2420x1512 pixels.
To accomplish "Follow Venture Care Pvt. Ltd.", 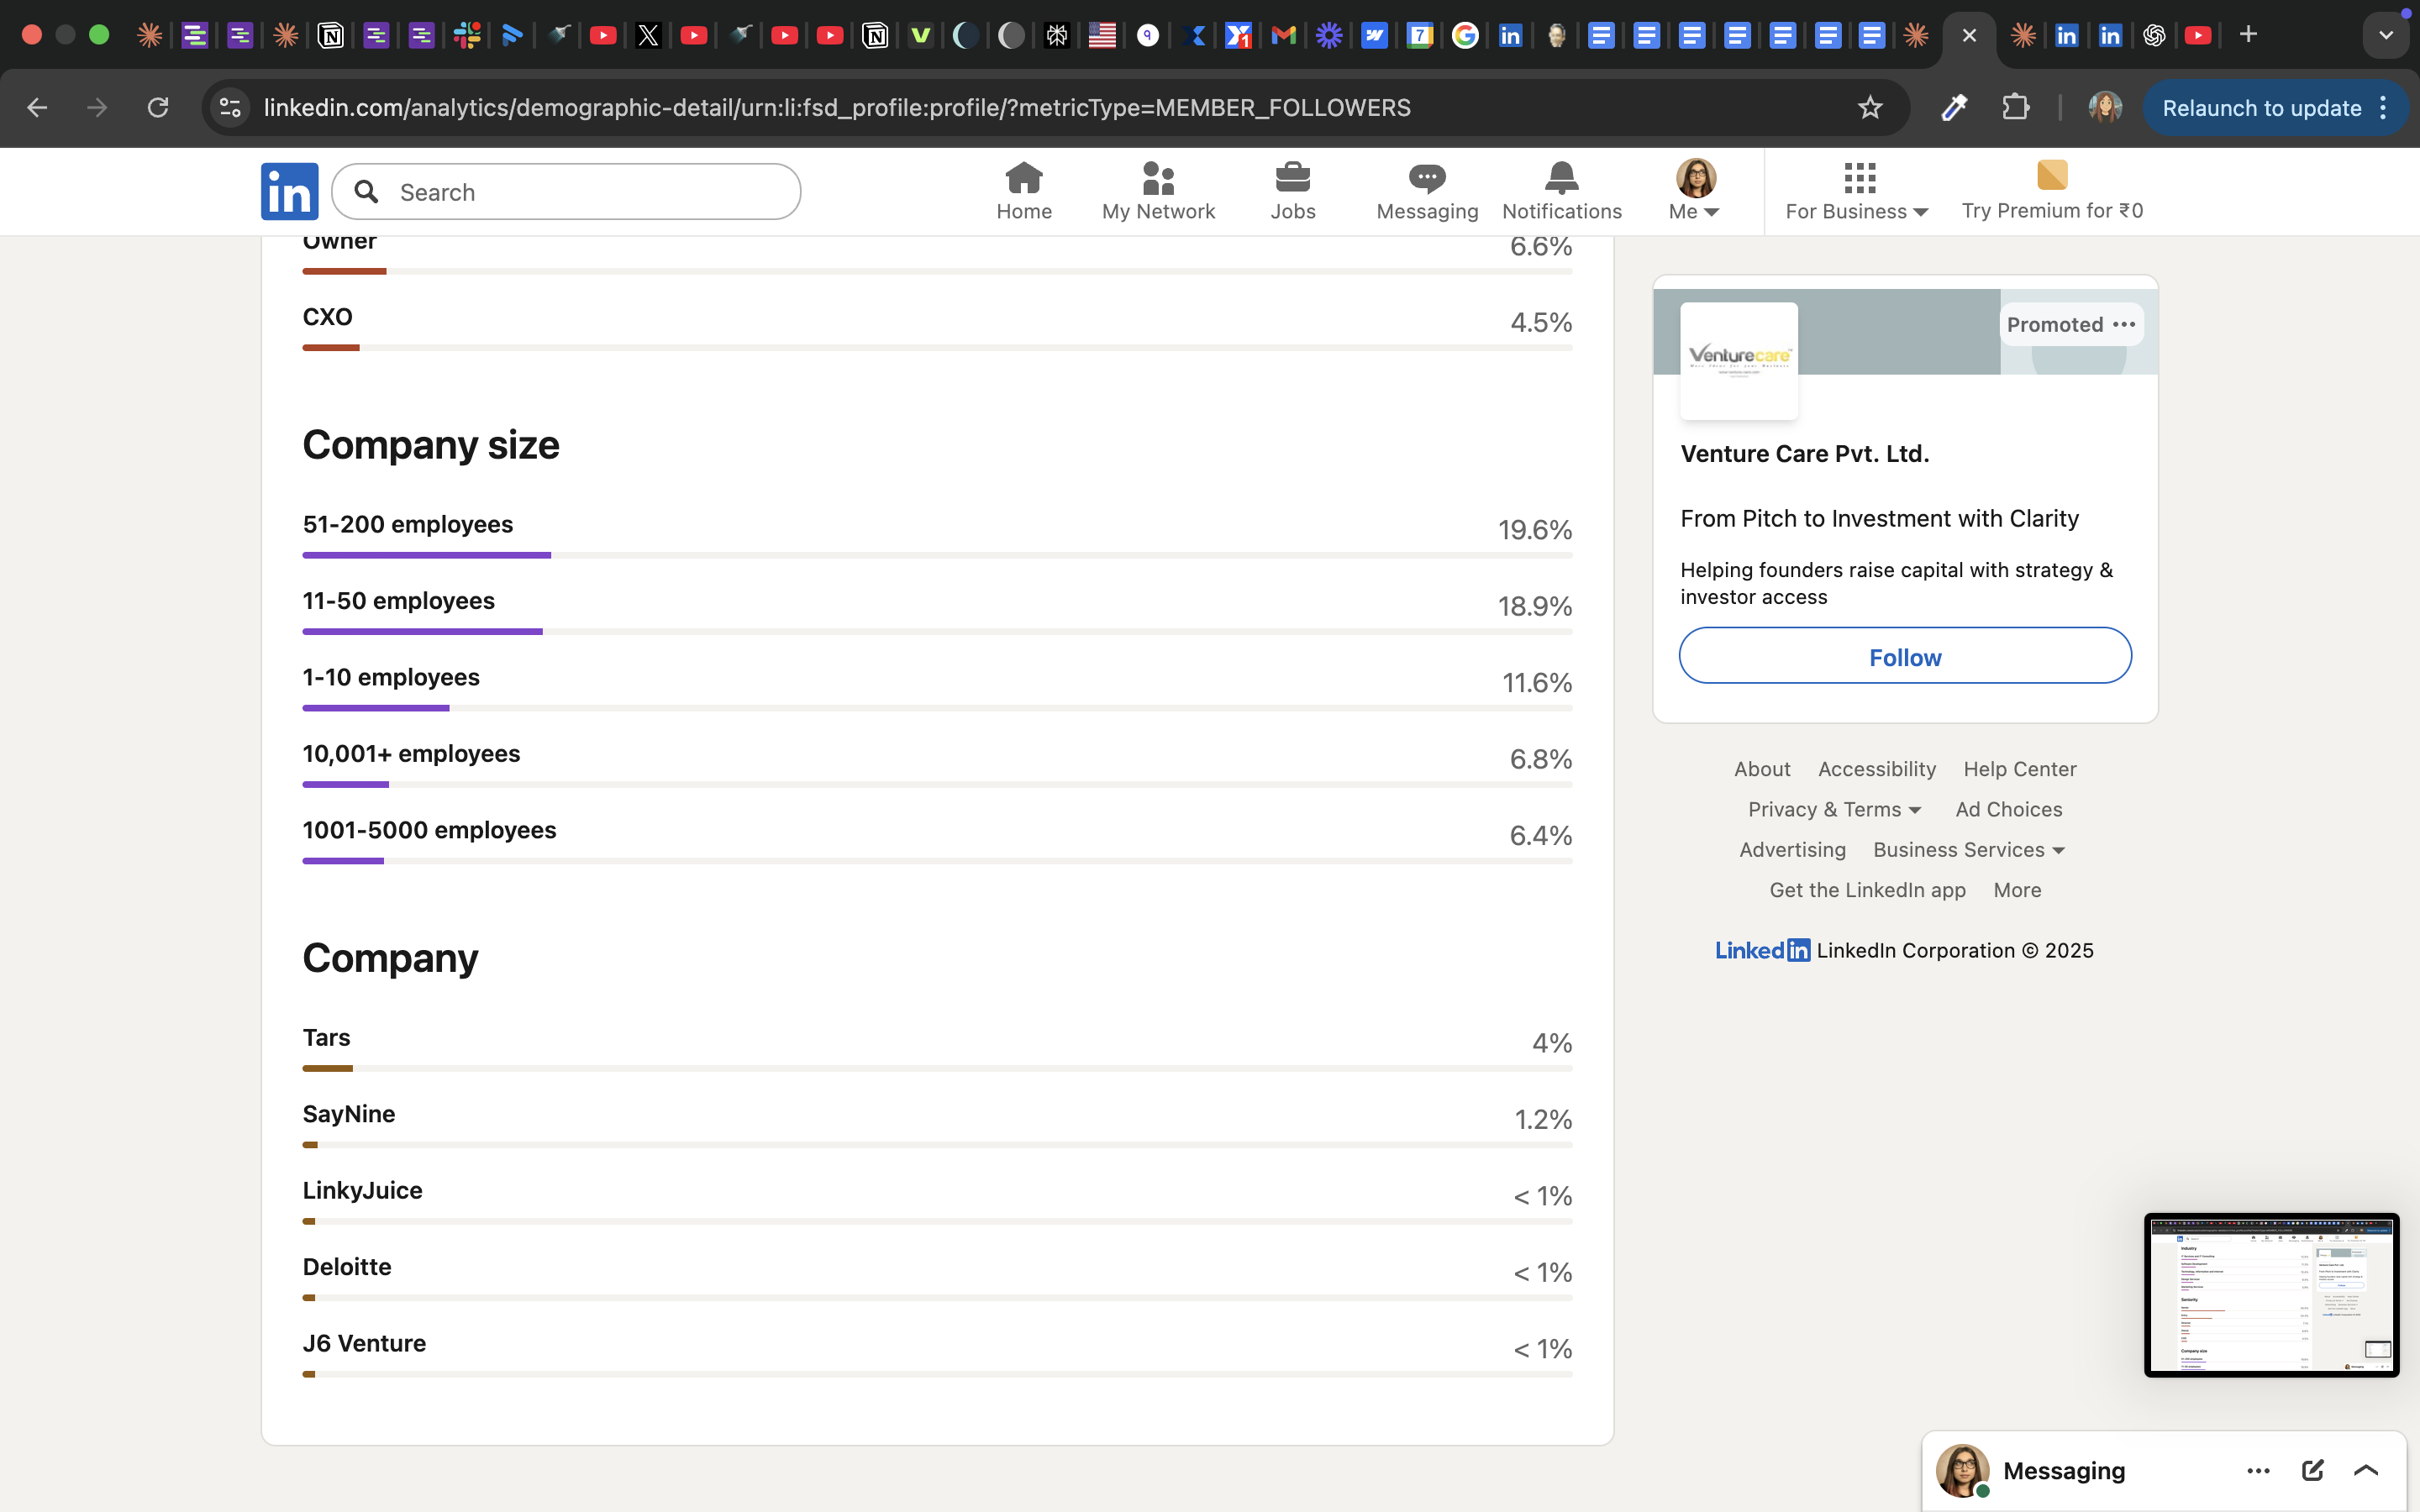I will [x=1905, y=656].
